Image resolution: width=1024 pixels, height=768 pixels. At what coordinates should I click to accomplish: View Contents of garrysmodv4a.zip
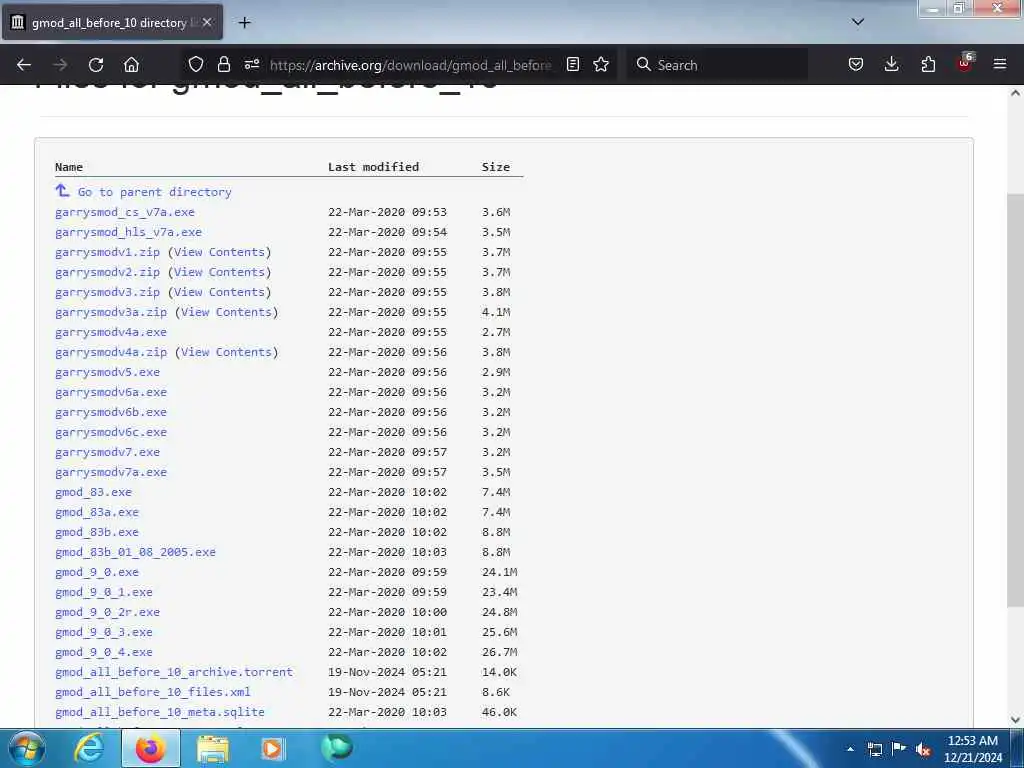tap(227, 352)
